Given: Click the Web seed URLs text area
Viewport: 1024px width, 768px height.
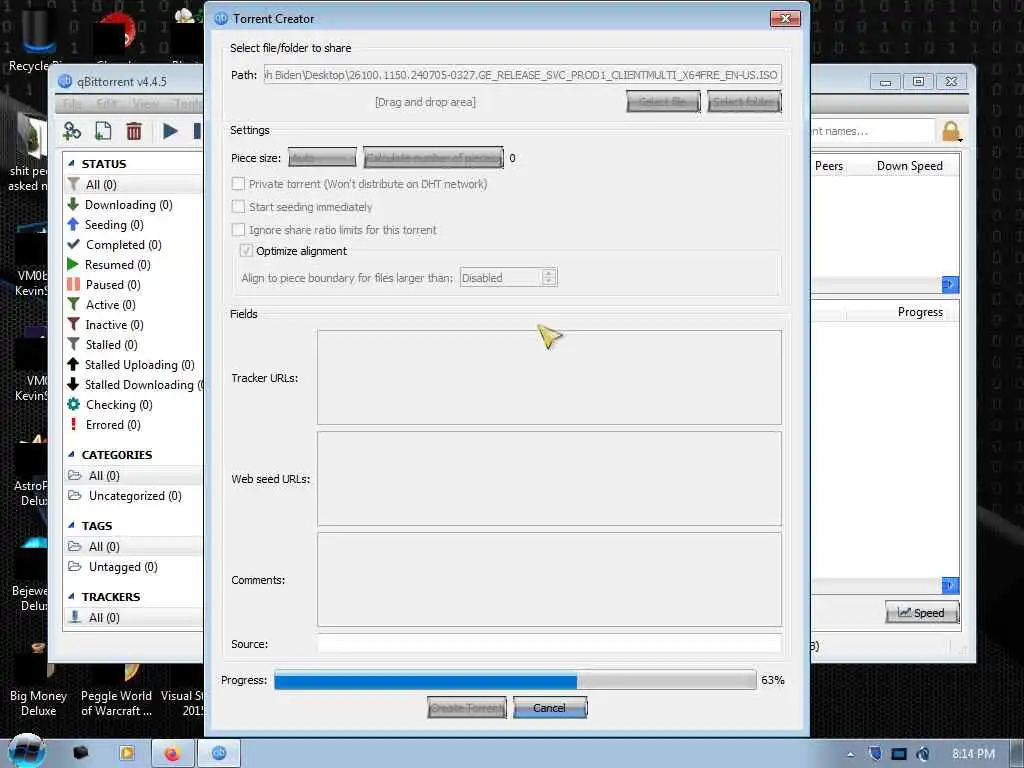Looking at the screenshot, I should click(x=549, y=479).
